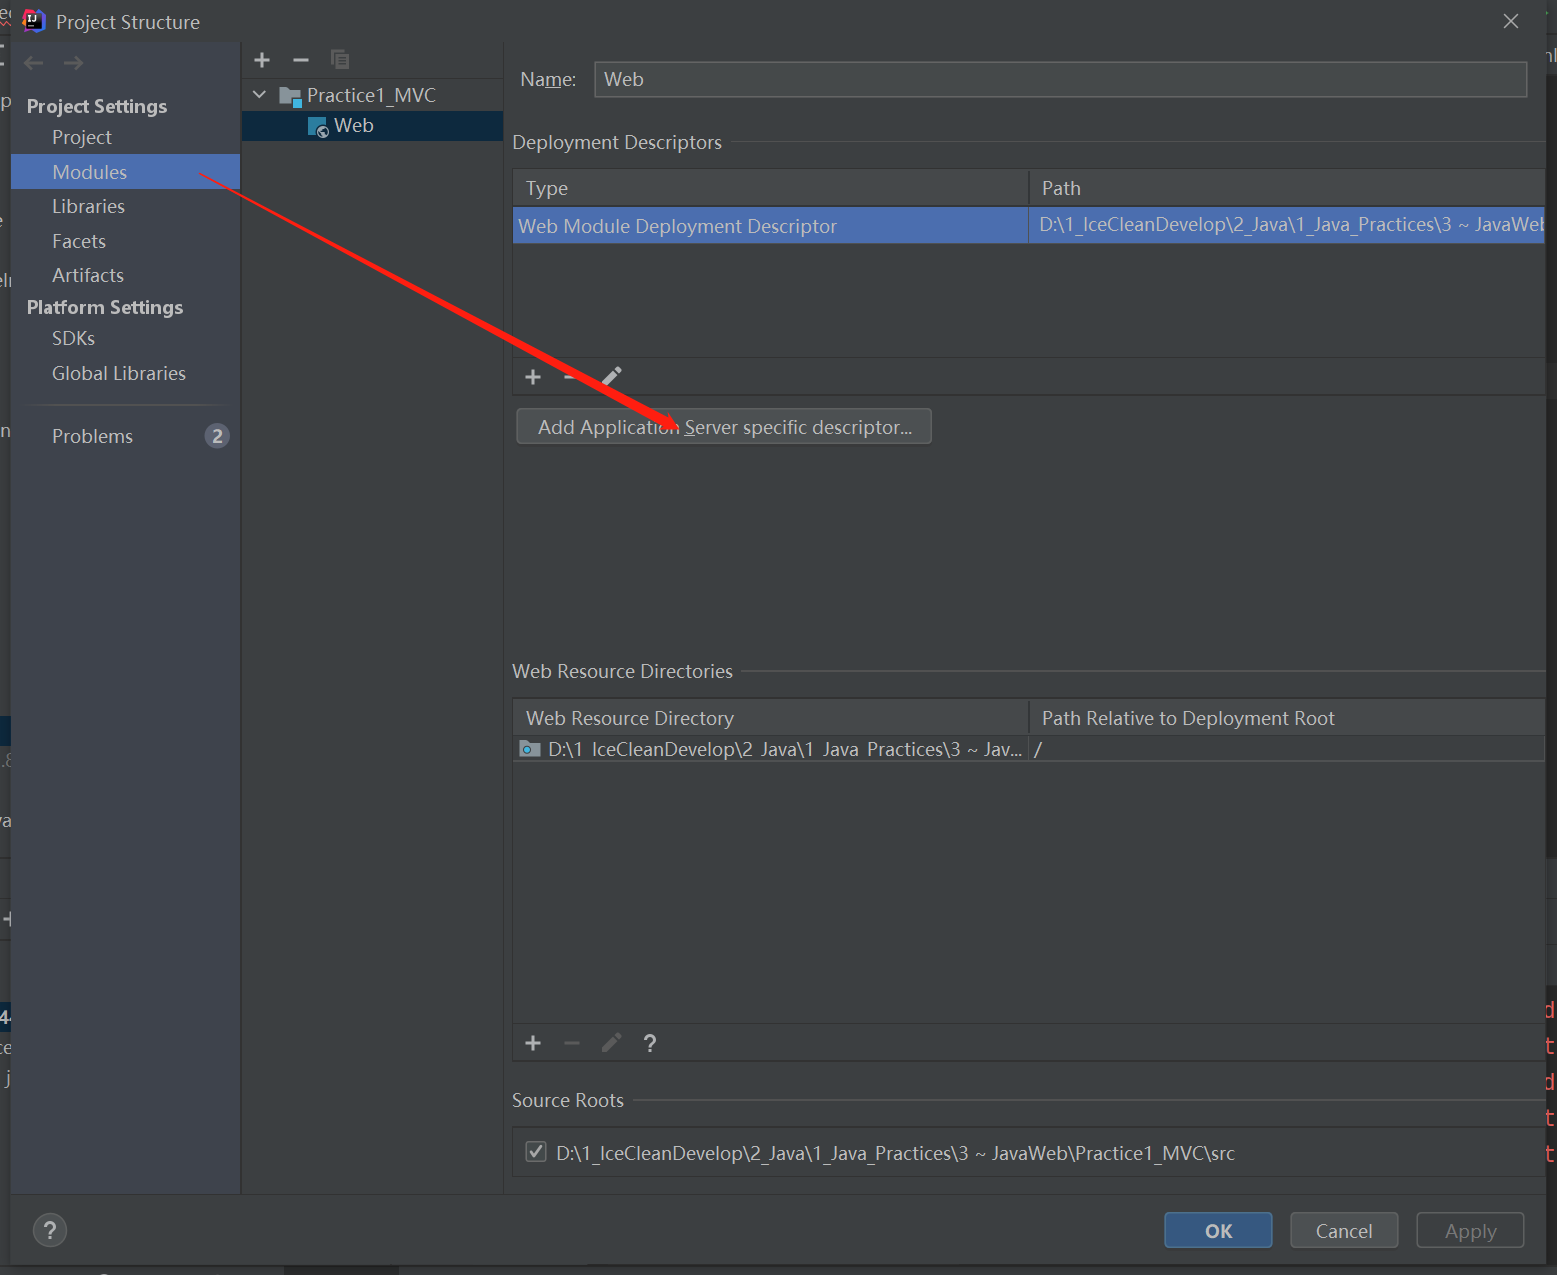1557x1275 pixels.
Task: Close the Project Structure dialog
Action: pos(1511,21)
